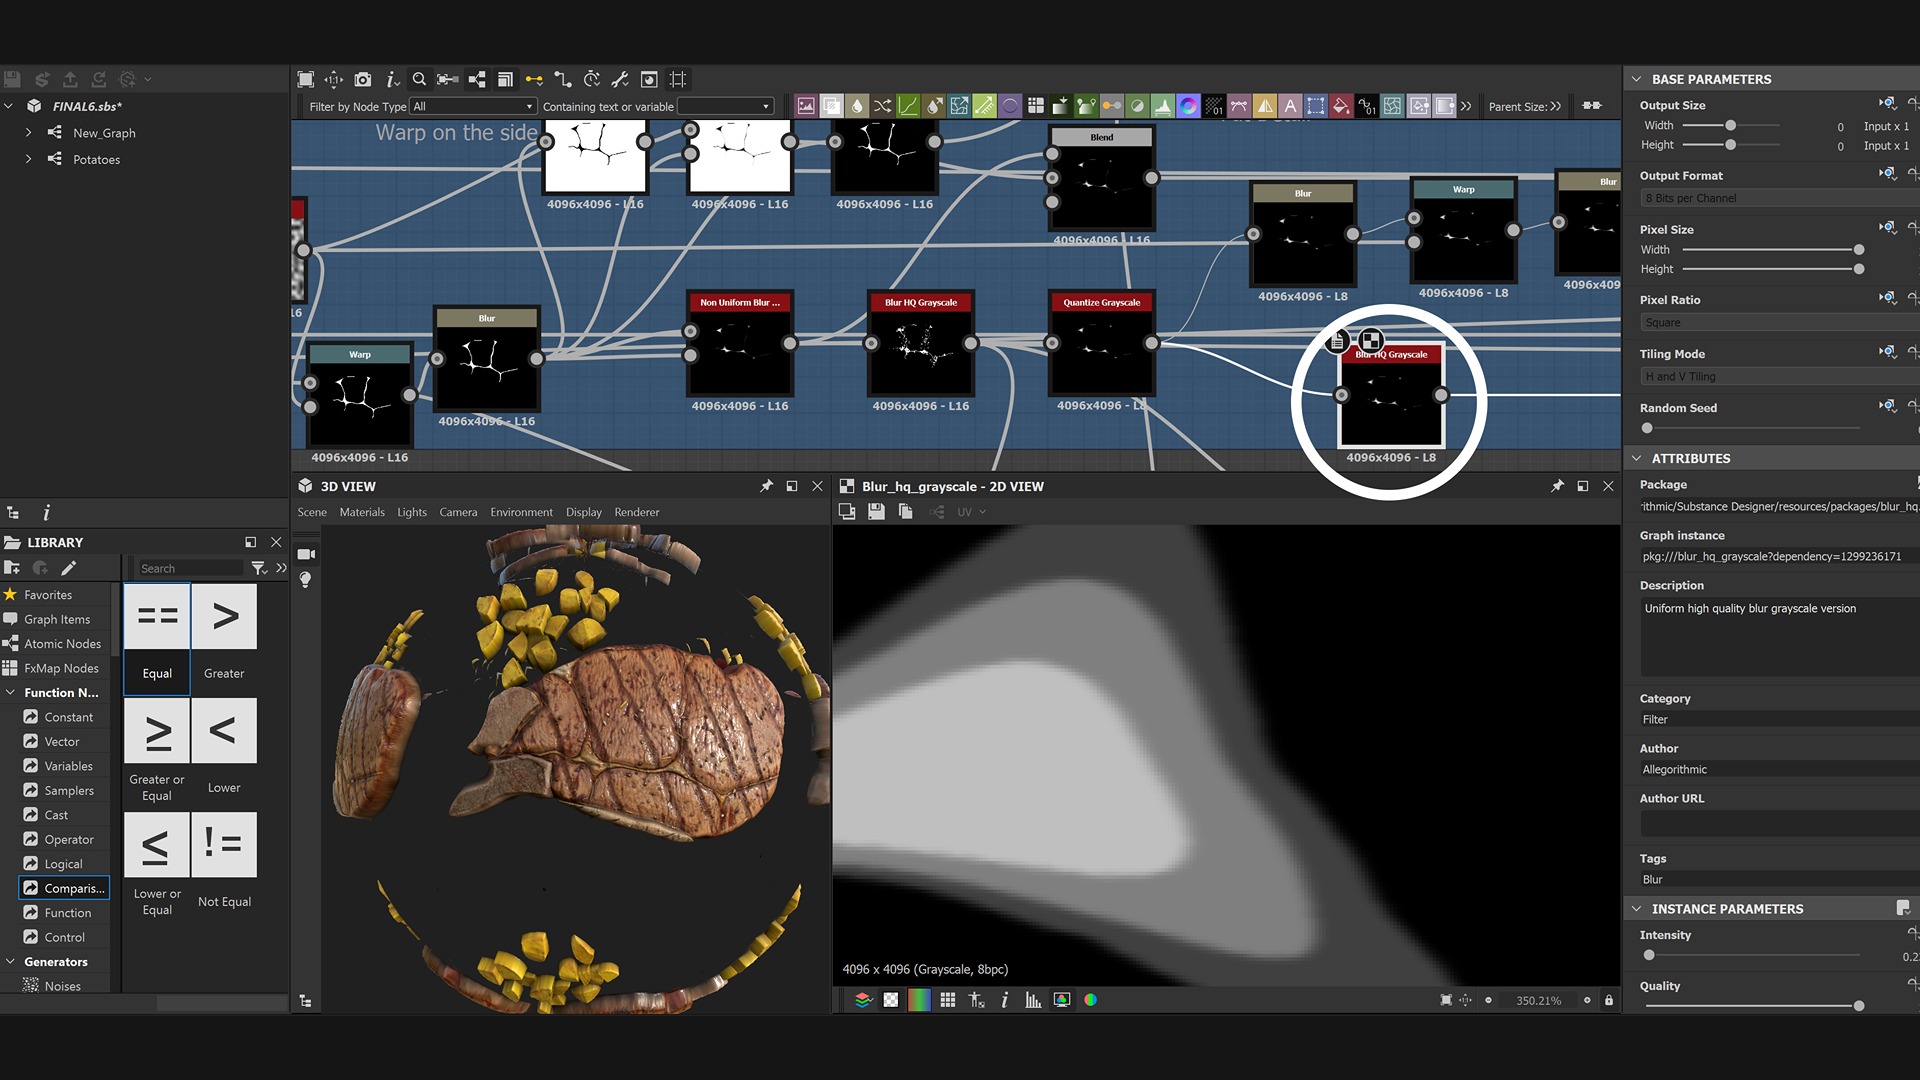Screen dimensions: 1920x1080
Task: Select the camera screenshot tool in graph toolbar
Action: (x=363, y=79)
